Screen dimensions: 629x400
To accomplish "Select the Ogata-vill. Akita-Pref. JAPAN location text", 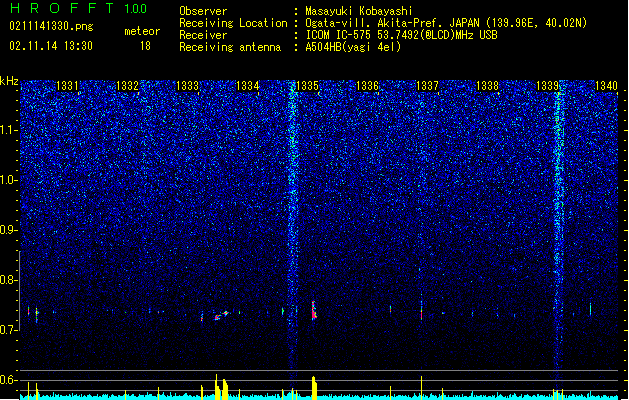I will pos(446,23).
